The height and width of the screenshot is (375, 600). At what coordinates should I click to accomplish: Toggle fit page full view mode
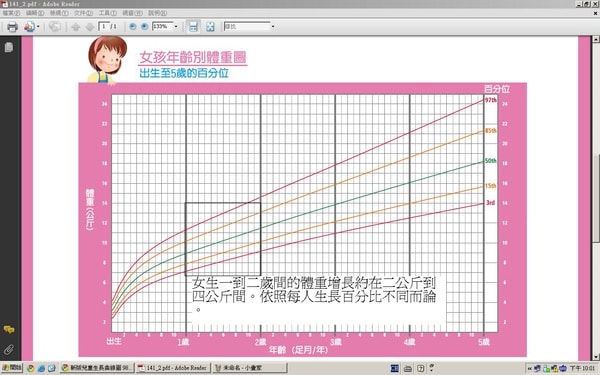210,26
